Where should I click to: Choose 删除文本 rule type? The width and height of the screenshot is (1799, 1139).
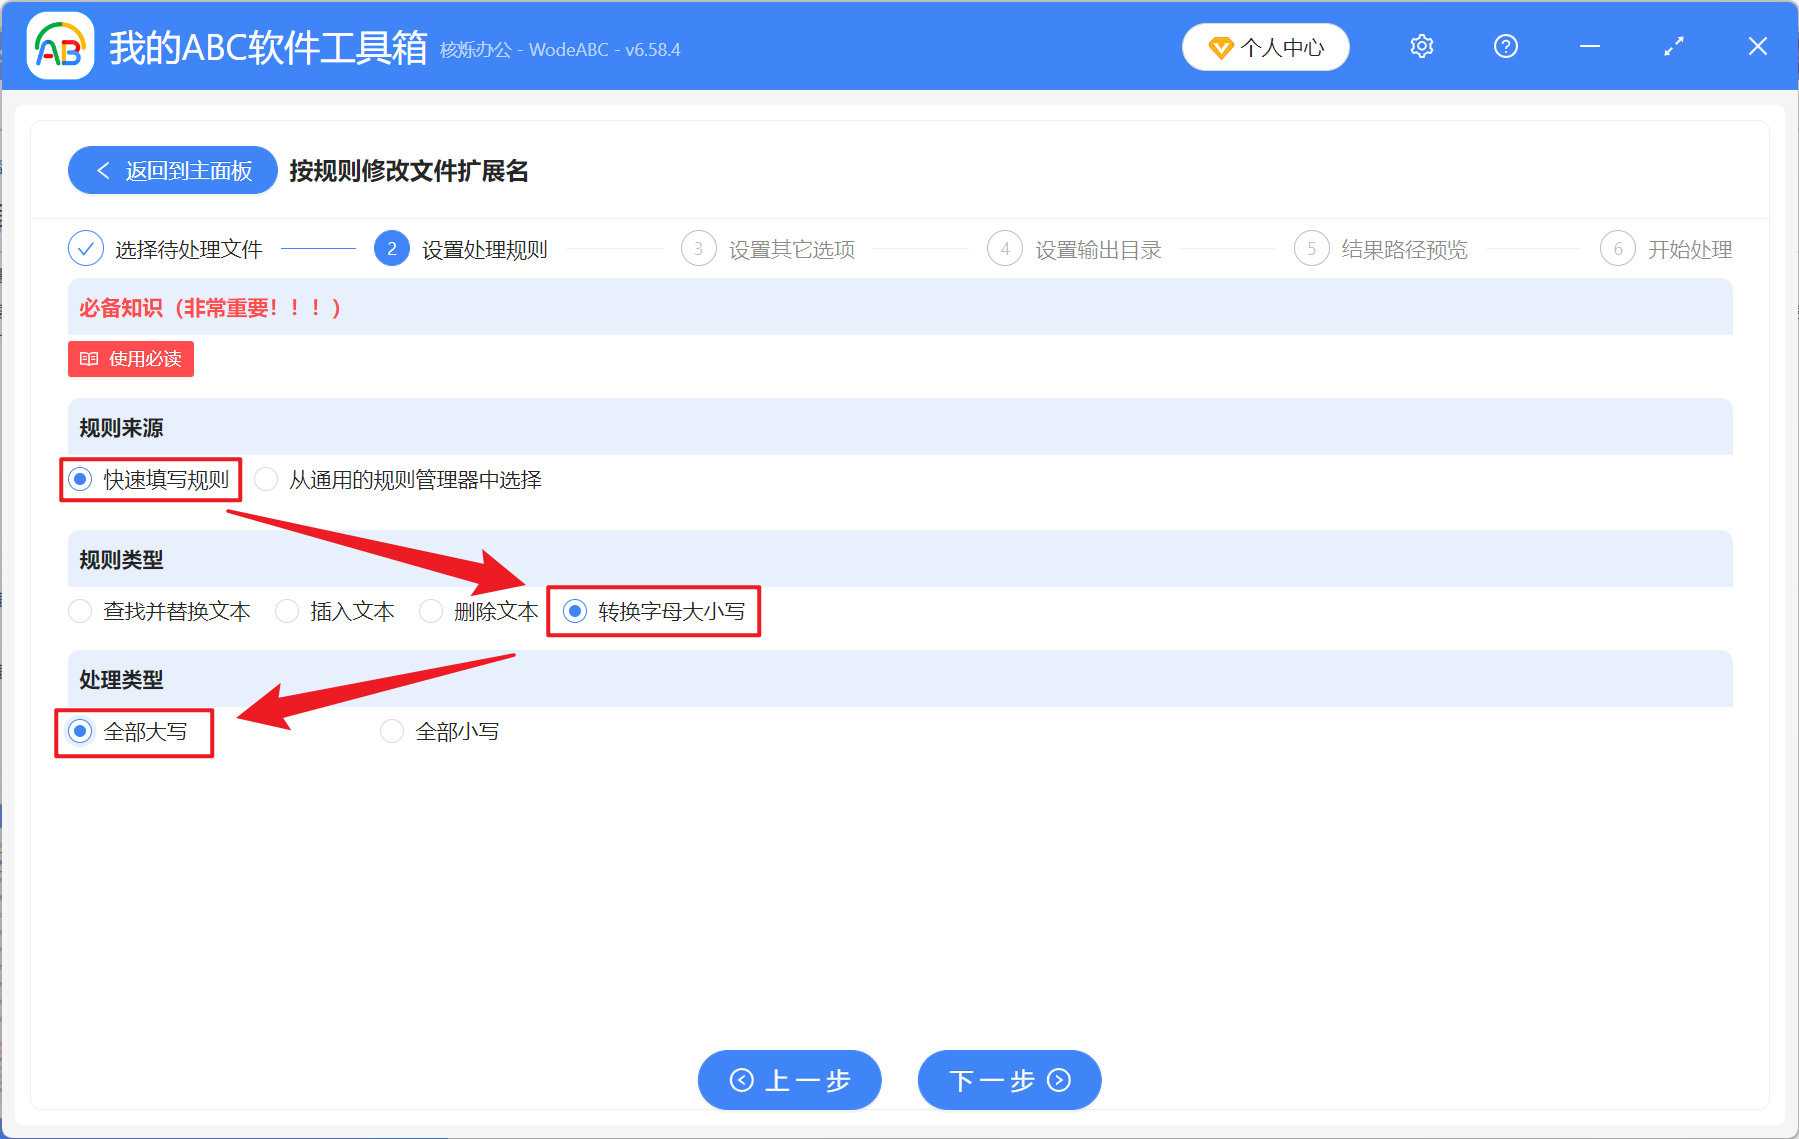click(479, 611)
